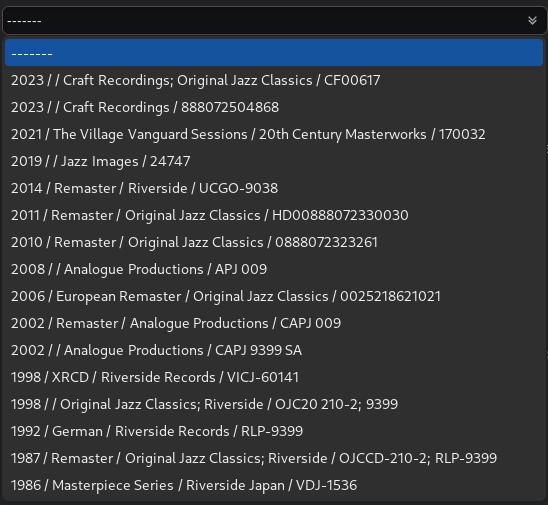The height and width of the screenshot is (505, 548).
Task: Select 2011 Remaster HD00888072330030 option
Action: (x=274, y=215)
